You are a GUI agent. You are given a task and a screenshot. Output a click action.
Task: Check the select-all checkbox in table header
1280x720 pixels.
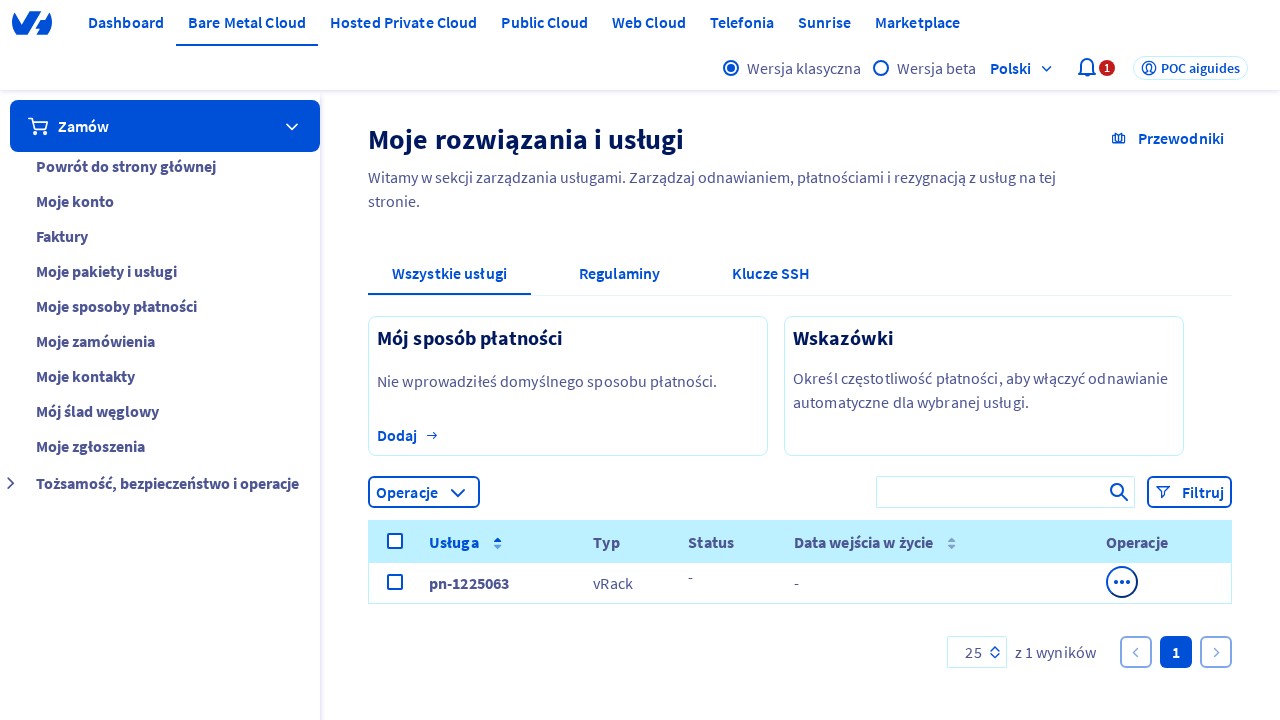(x=395, y=541)
